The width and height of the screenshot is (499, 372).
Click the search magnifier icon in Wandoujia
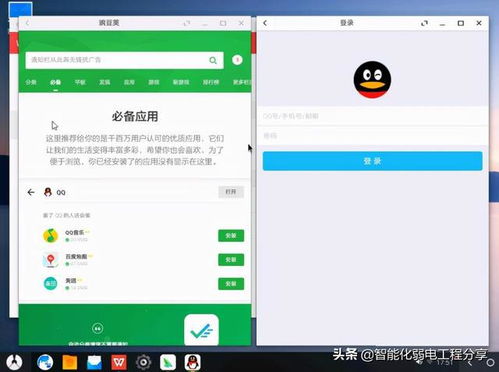click(x=213, y=60)
